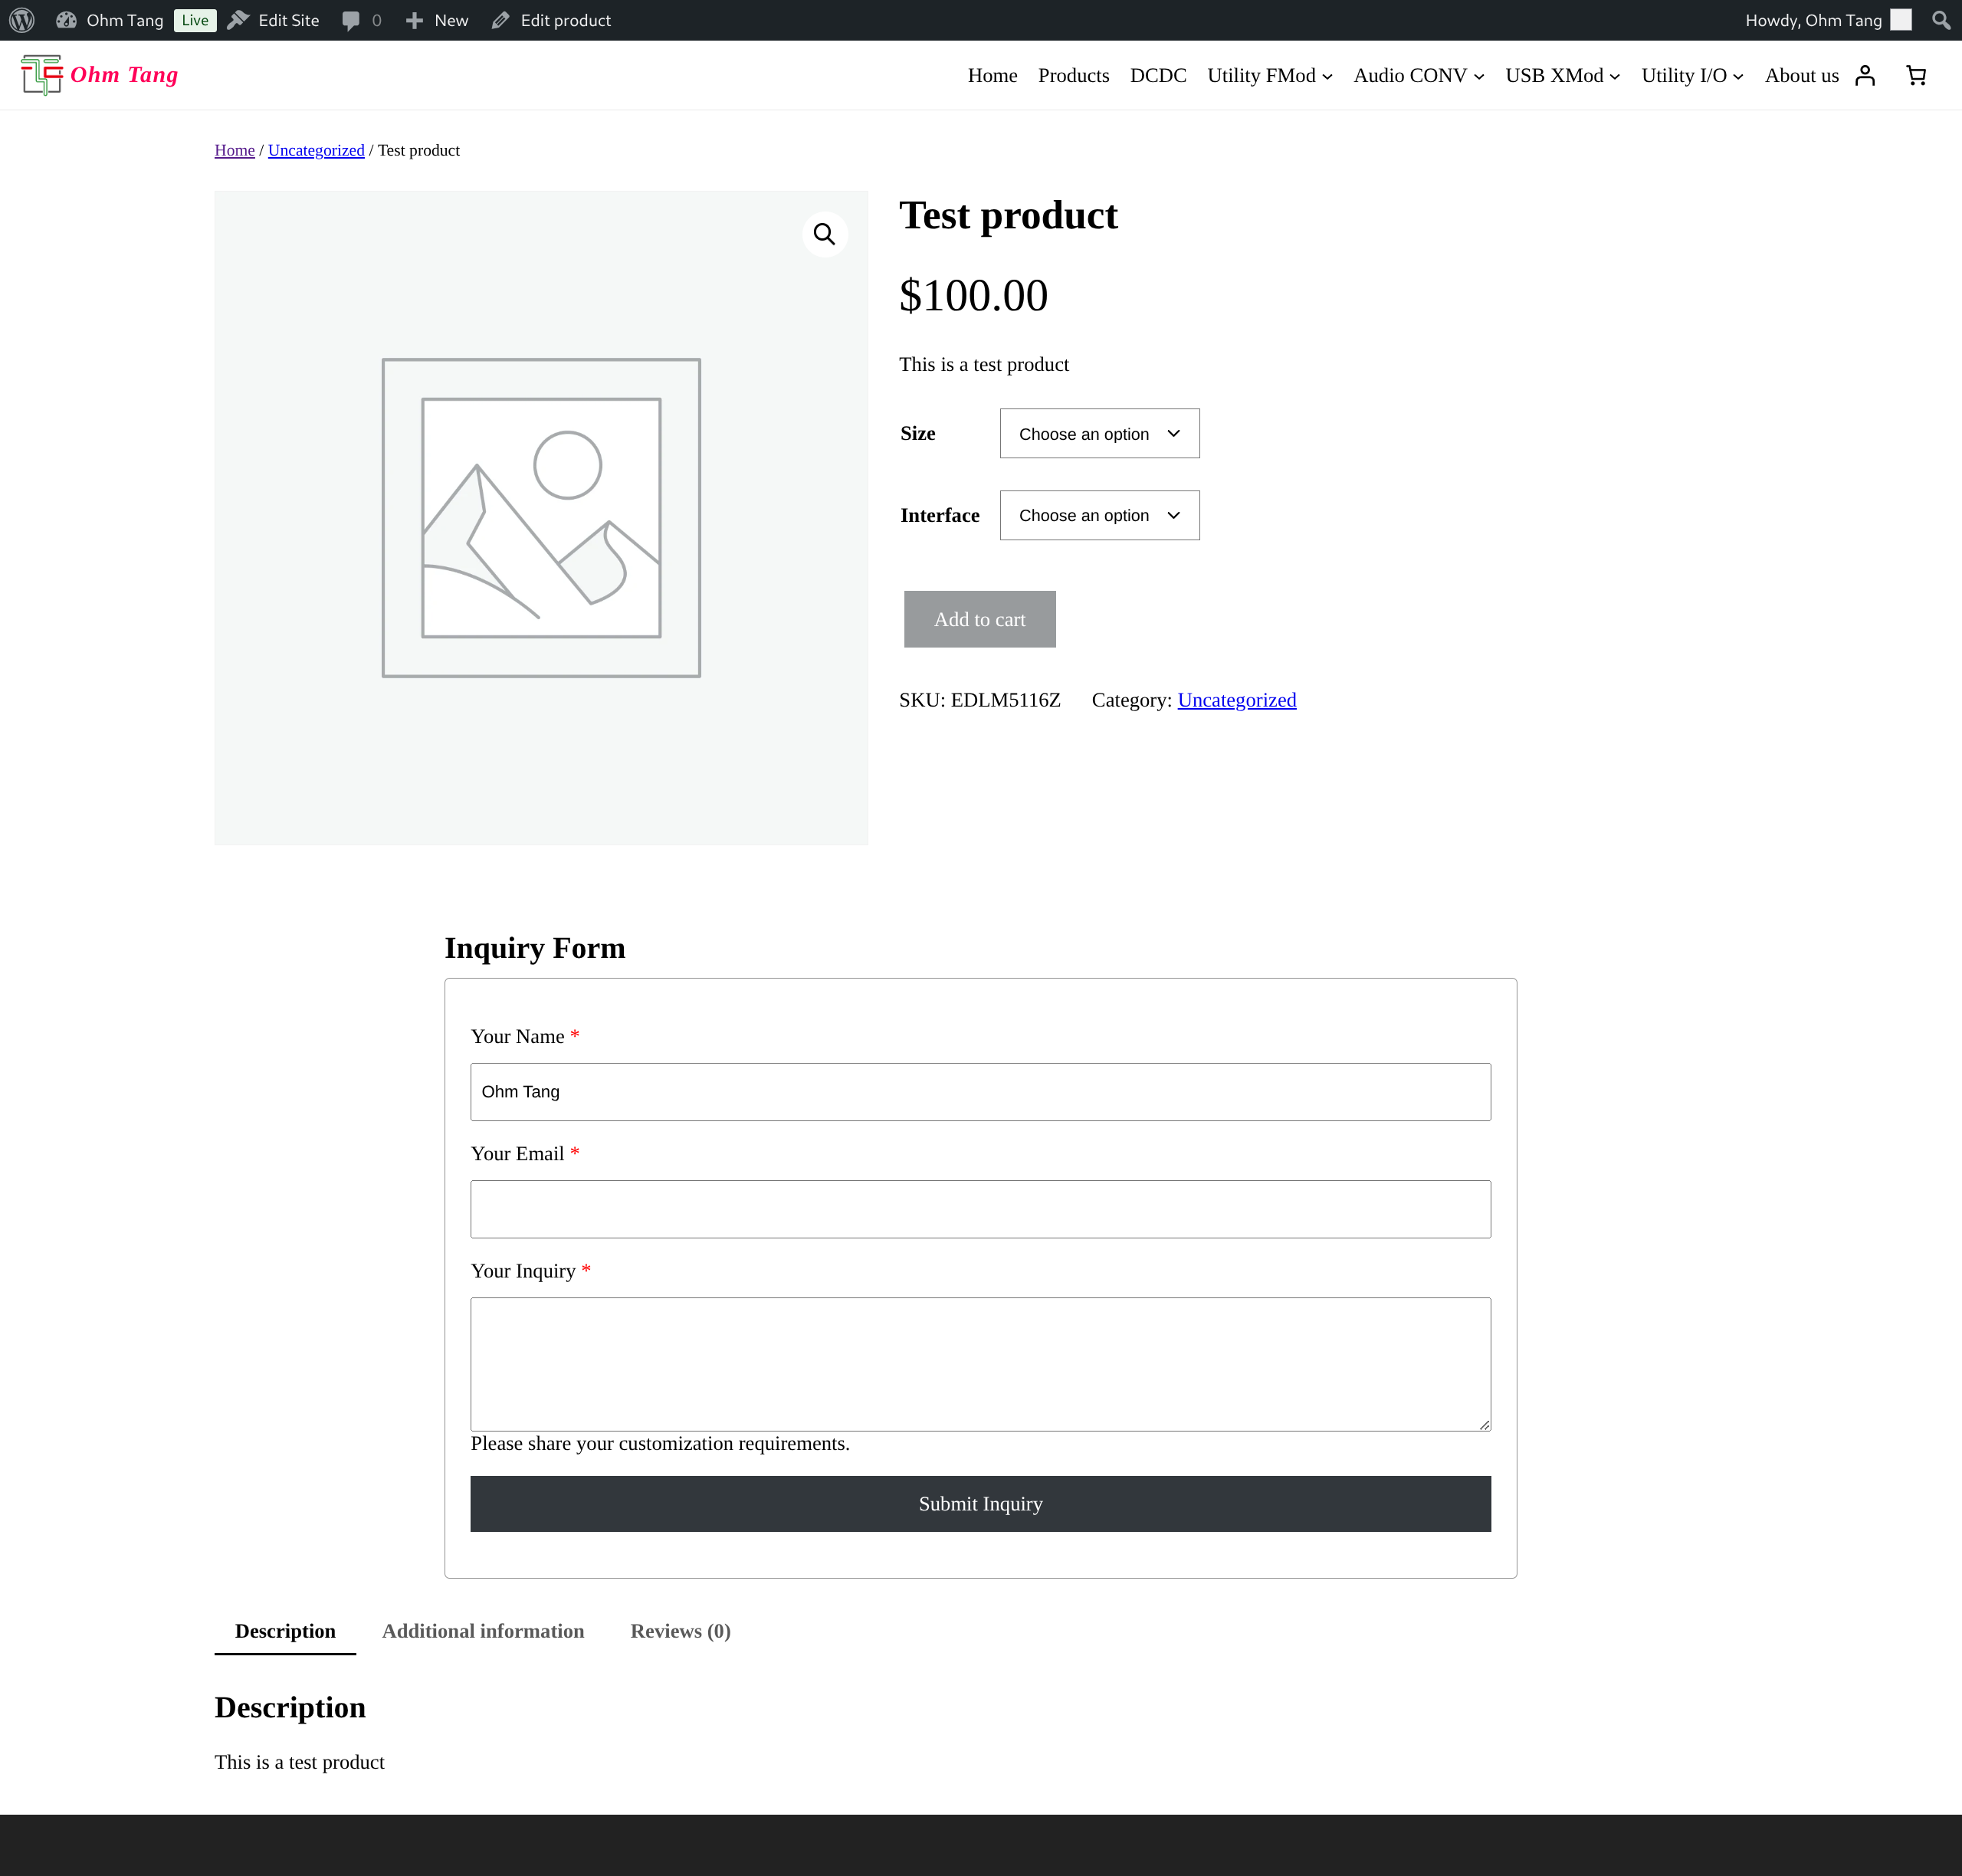1962x1876 pixels.
Task: Open the Size Choose an option dropdown
Action: coord(1098,433)
